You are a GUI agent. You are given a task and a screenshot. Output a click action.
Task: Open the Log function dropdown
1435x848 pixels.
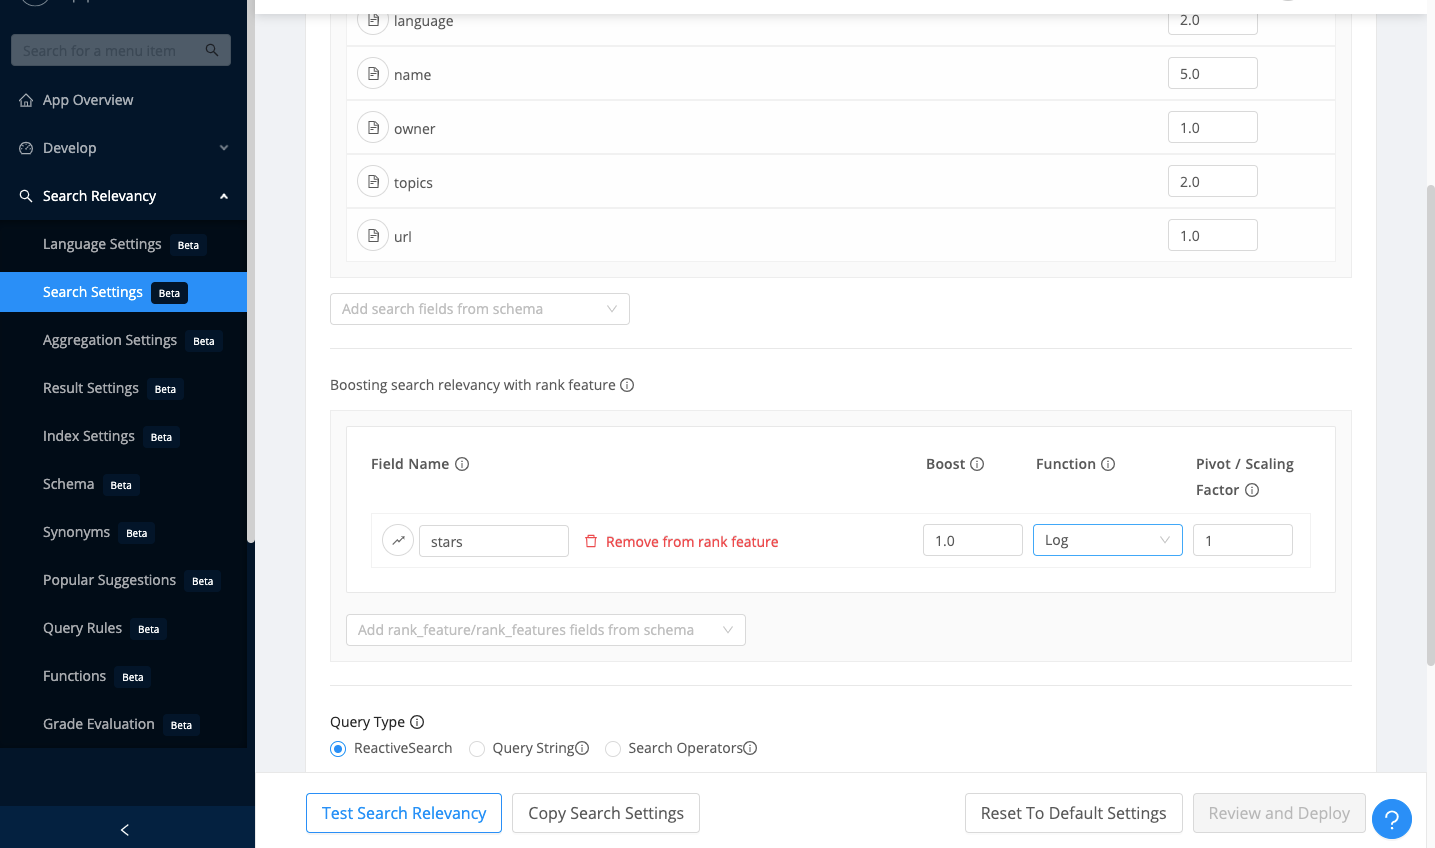(1107, 540)
